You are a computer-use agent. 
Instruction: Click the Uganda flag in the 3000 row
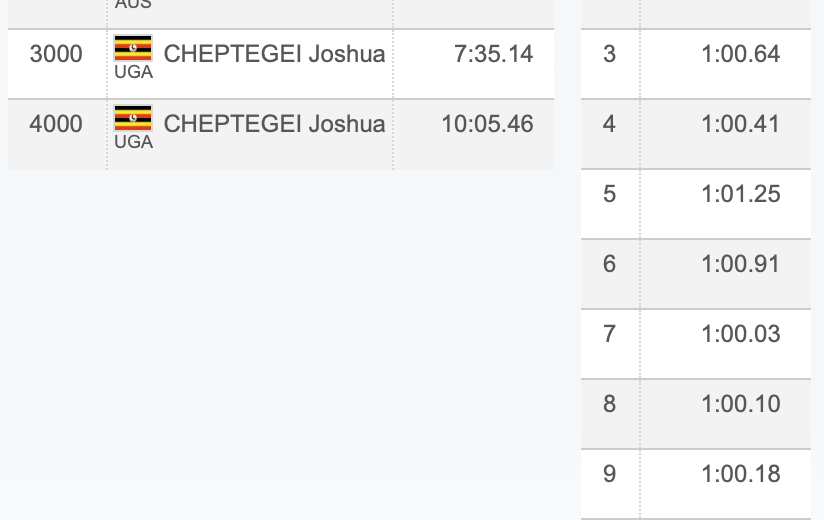[133, 48]
